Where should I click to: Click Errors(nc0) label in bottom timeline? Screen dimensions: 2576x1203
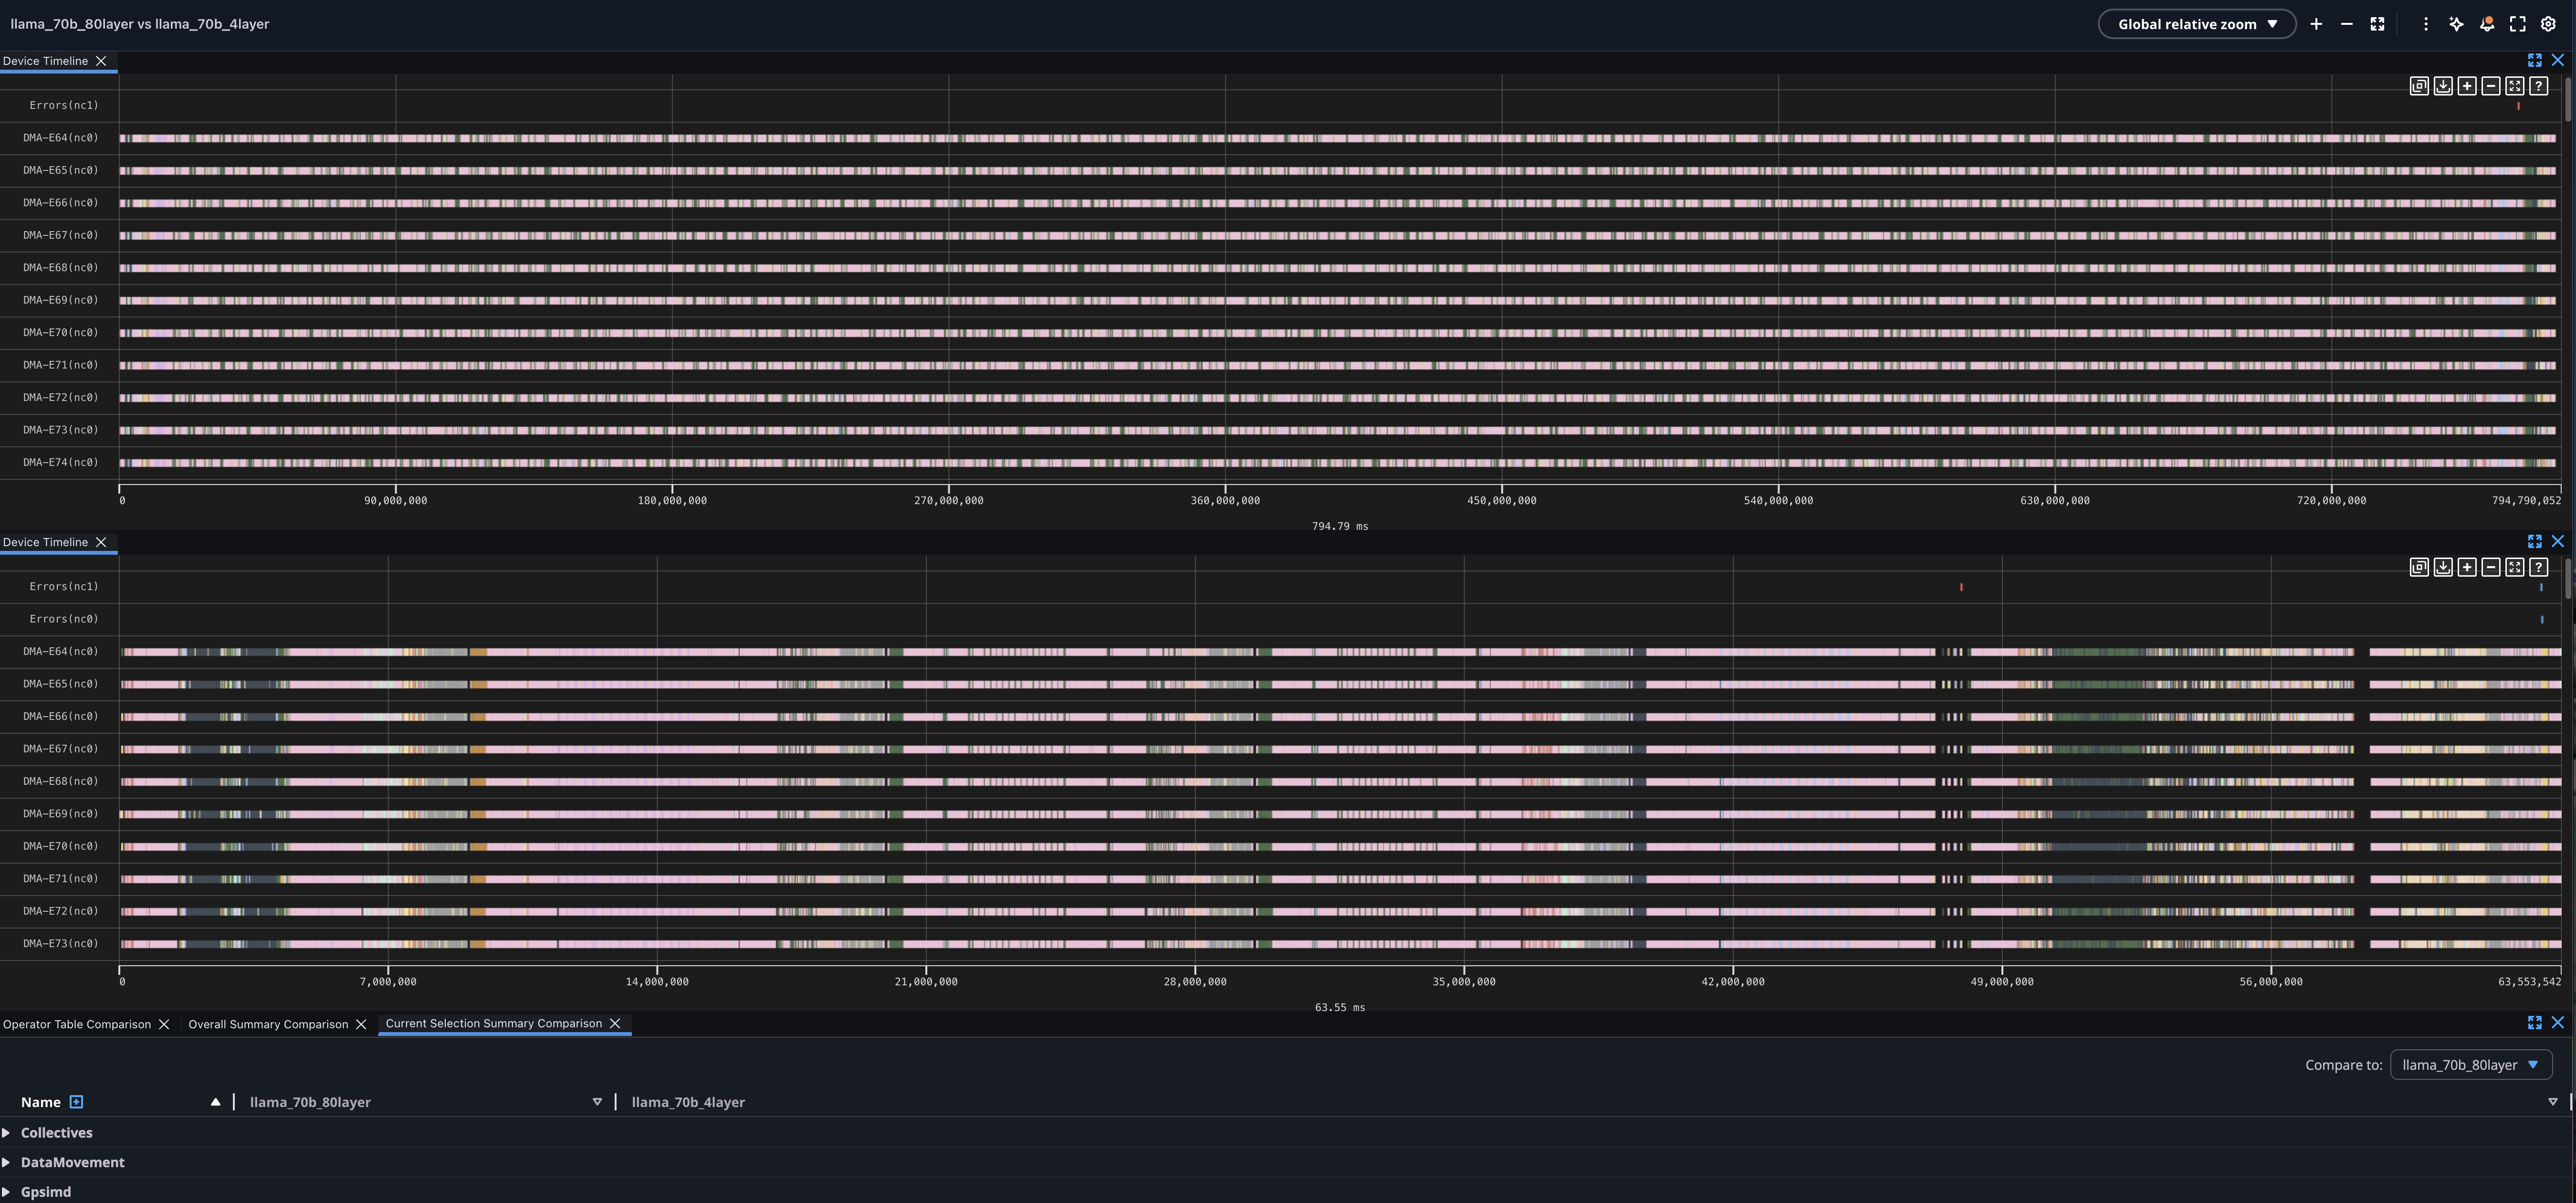tap(64, 619)
